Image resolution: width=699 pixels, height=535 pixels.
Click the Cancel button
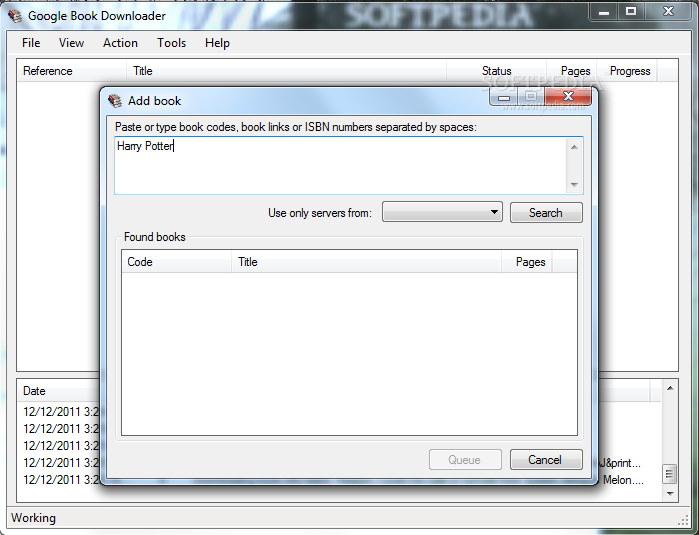click(546, 460)
